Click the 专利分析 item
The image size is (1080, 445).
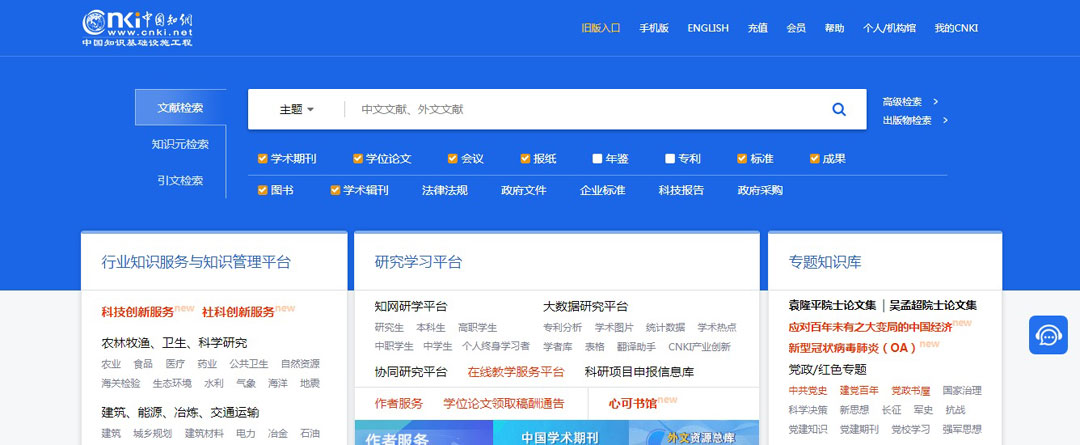pyautogui.click(x=562, y=327)
